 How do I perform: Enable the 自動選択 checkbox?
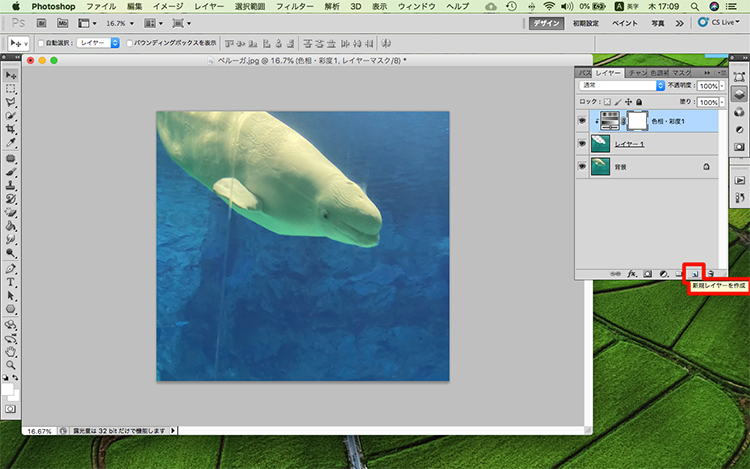pyautogui.click(x=41, y=44)
